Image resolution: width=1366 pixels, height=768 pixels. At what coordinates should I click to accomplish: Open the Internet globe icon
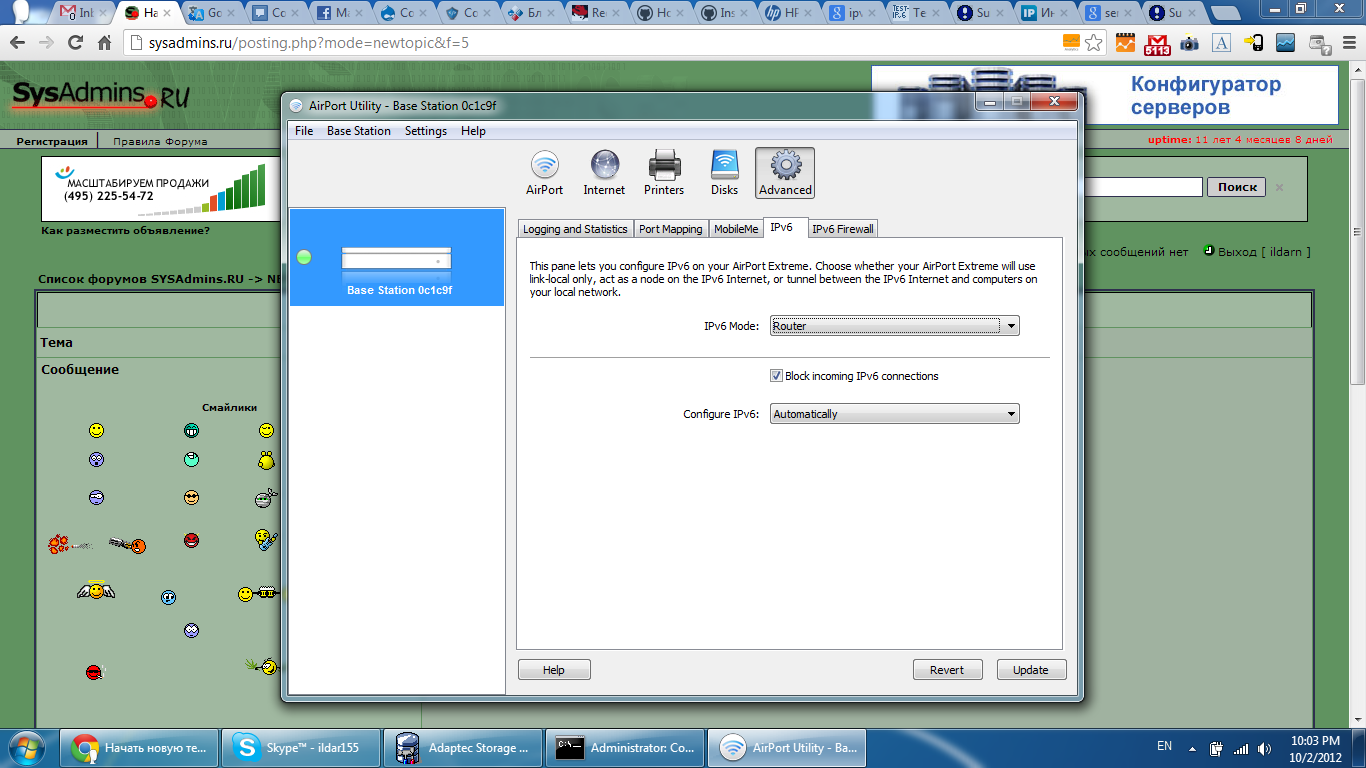click(604, 173)
